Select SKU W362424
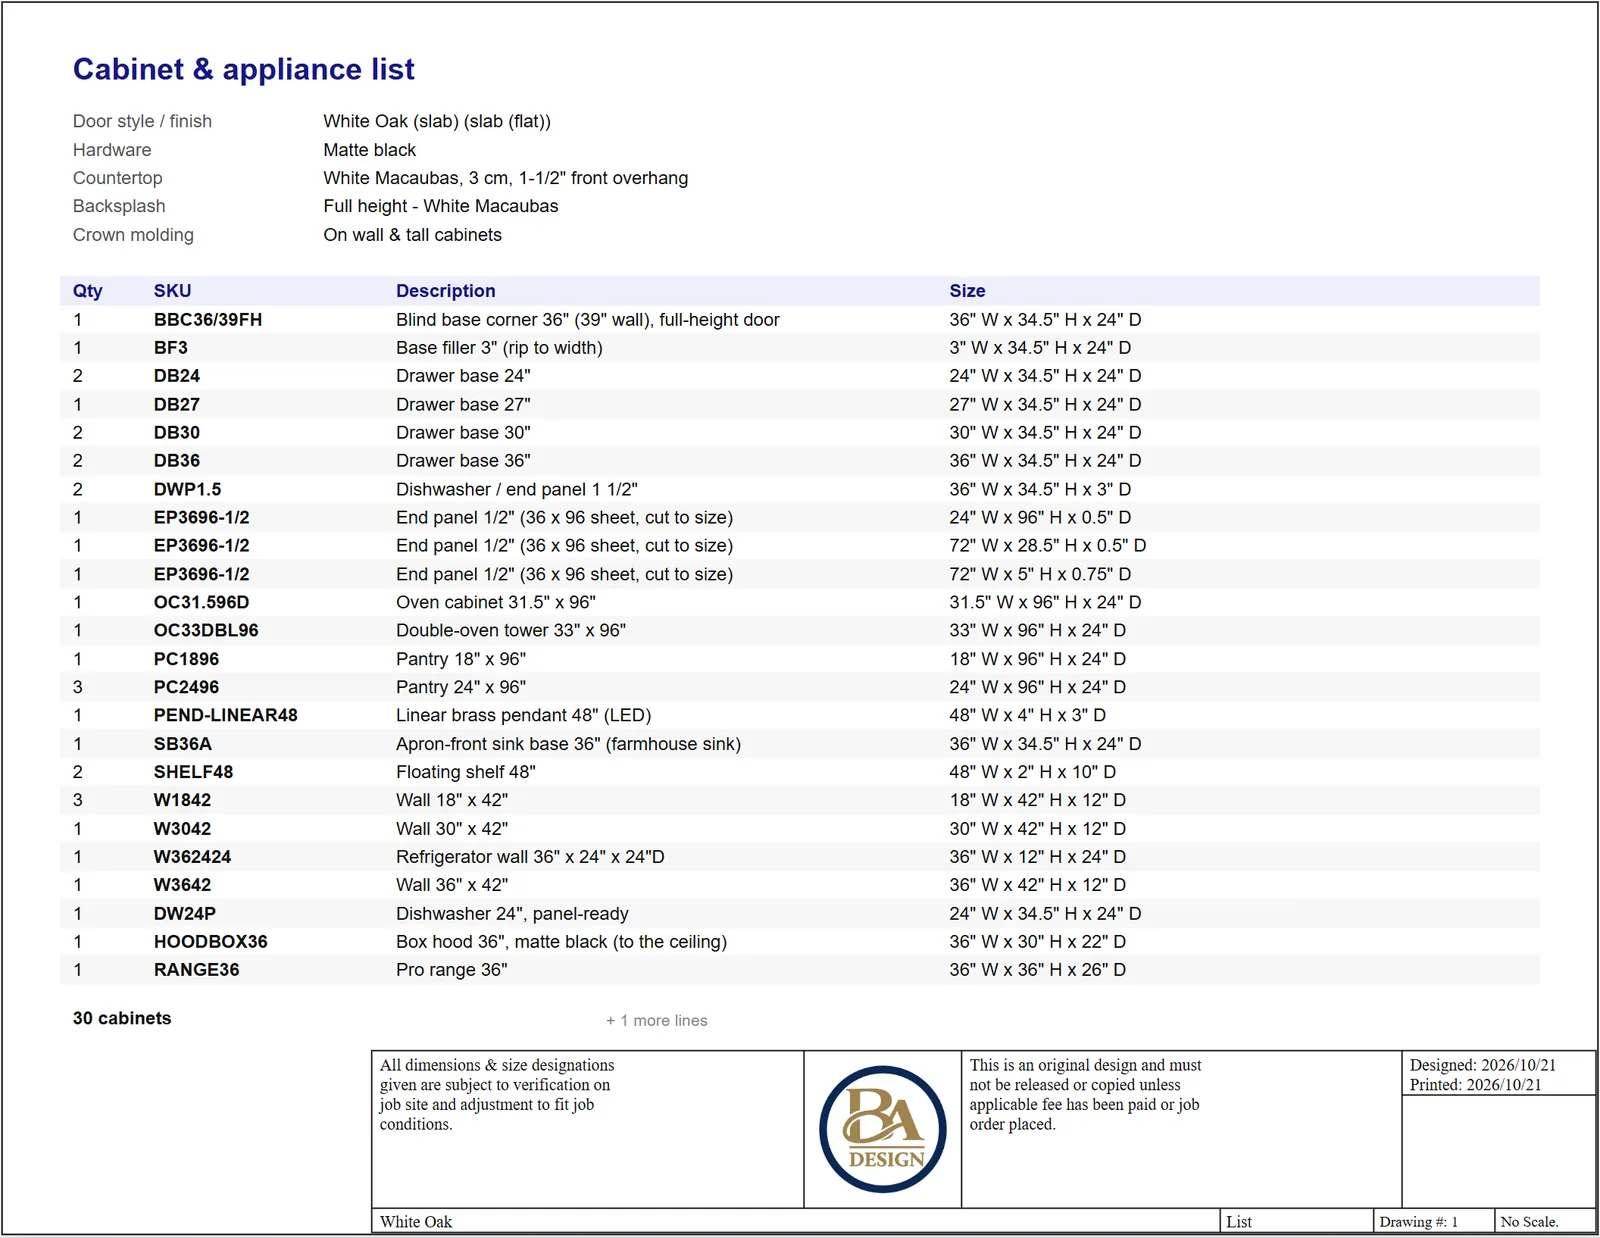 [x=192, y=857]
